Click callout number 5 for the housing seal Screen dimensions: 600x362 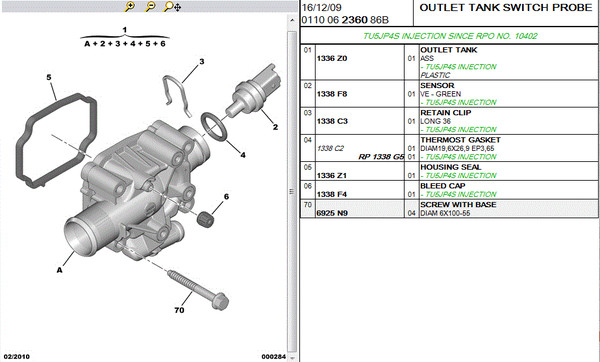tap(49, 77)
